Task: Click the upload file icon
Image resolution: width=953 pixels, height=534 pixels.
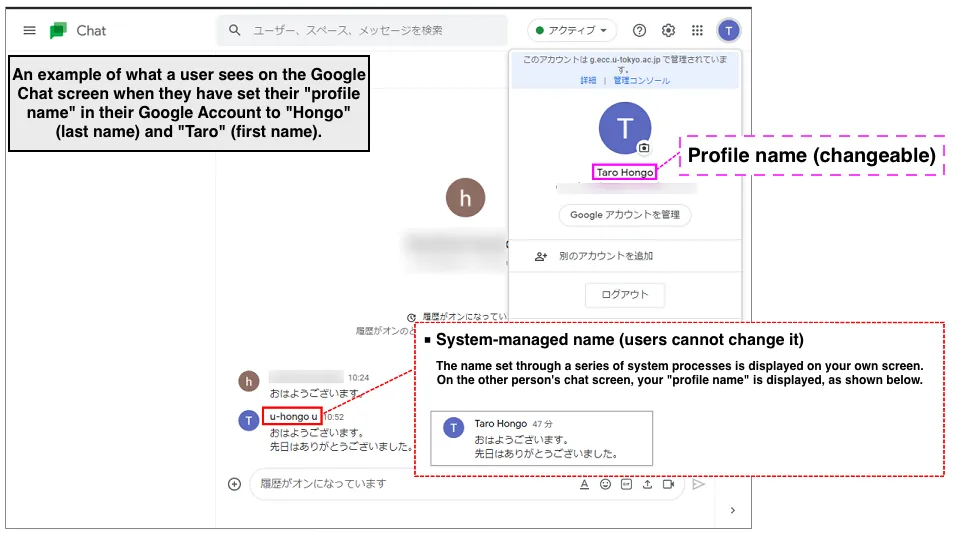Action: 647,484
